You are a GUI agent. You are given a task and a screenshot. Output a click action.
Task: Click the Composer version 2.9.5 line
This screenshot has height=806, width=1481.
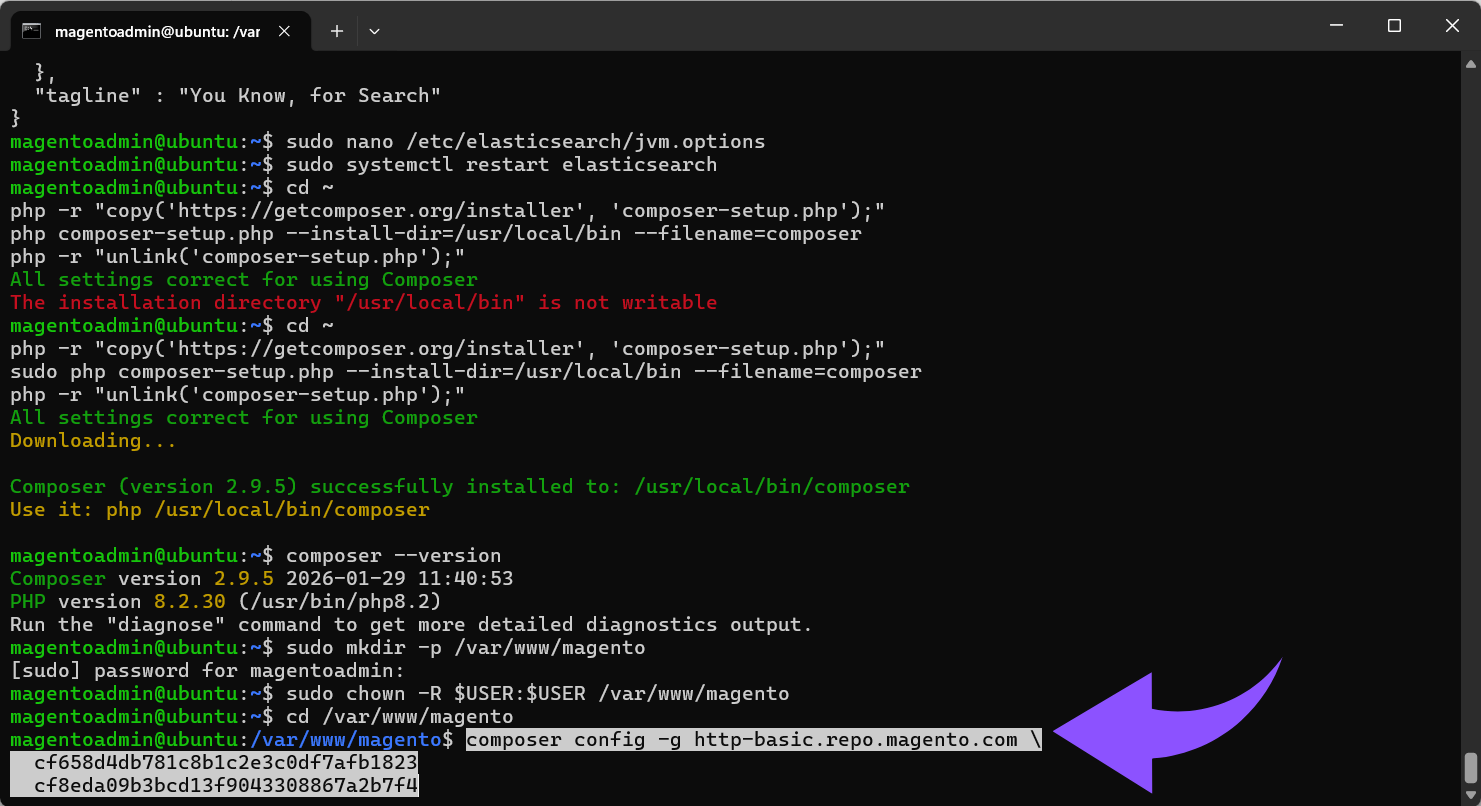click(x=260, y=578)
